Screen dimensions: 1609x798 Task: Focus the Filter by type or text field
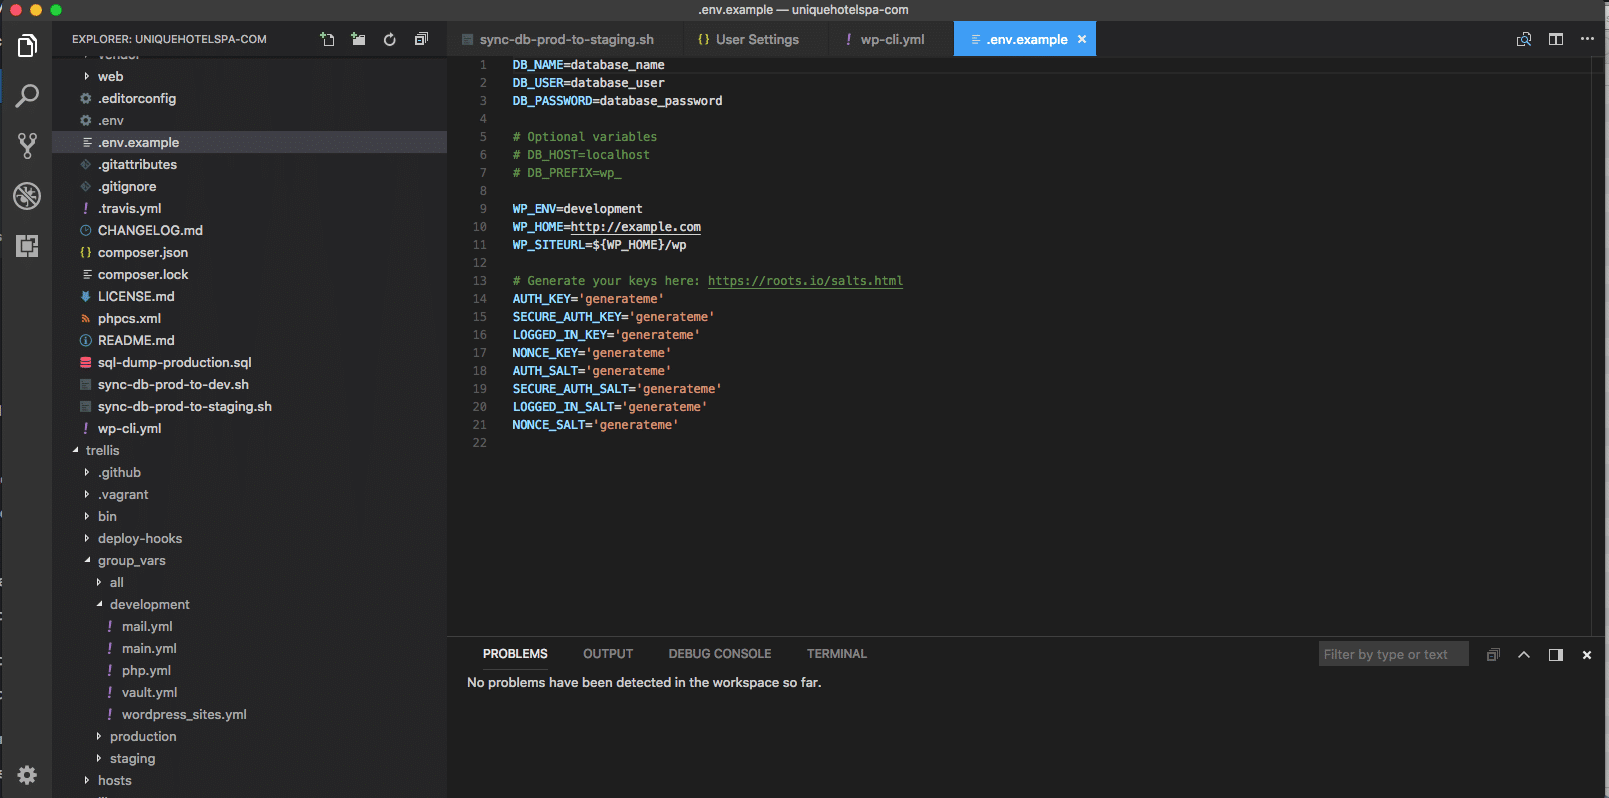coord(1393,654)
